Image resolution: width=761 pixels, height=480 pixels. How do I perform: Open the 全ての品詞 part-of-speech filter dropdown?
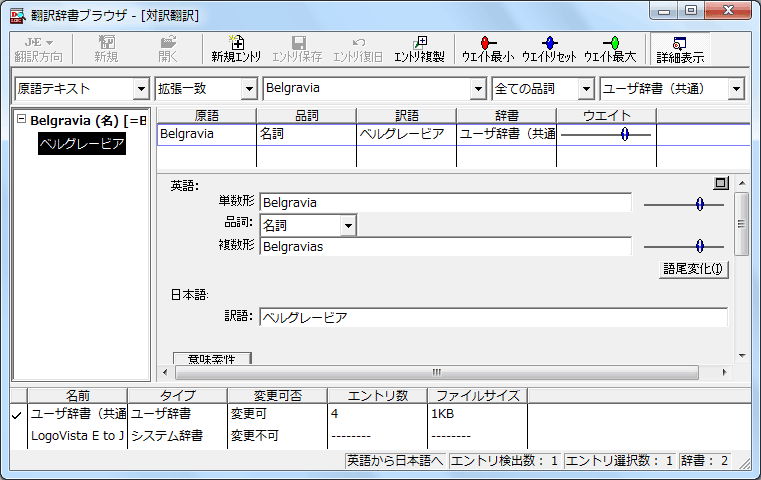[x=585, y=89]
